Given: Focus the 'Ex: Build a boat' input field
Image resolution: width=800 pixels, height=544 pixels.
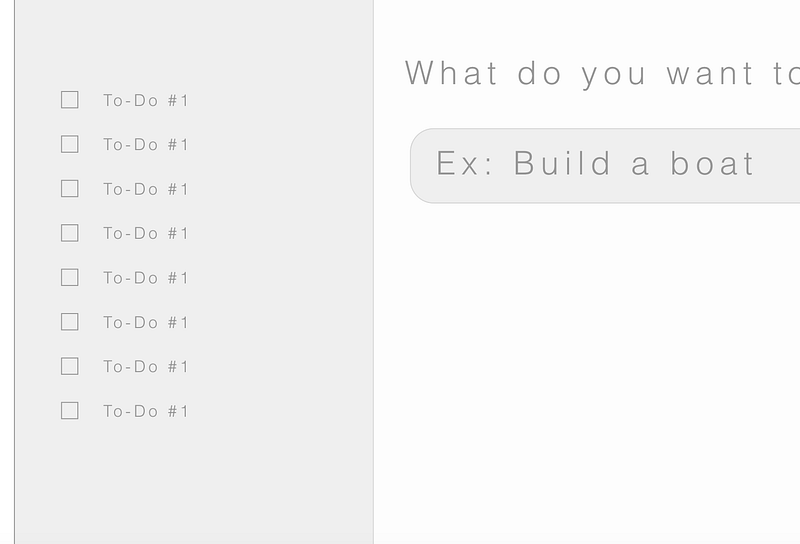Looking at the screenshot, I should [605, 166].
